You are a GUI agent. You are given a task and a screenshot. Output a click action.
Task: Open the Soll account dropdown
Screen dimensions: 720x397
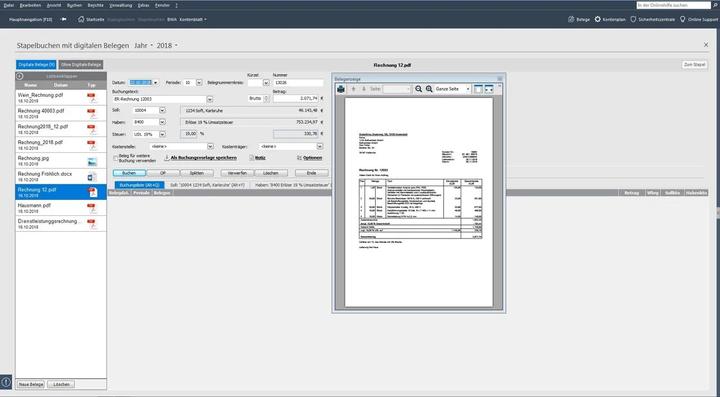tap(162, 110)
